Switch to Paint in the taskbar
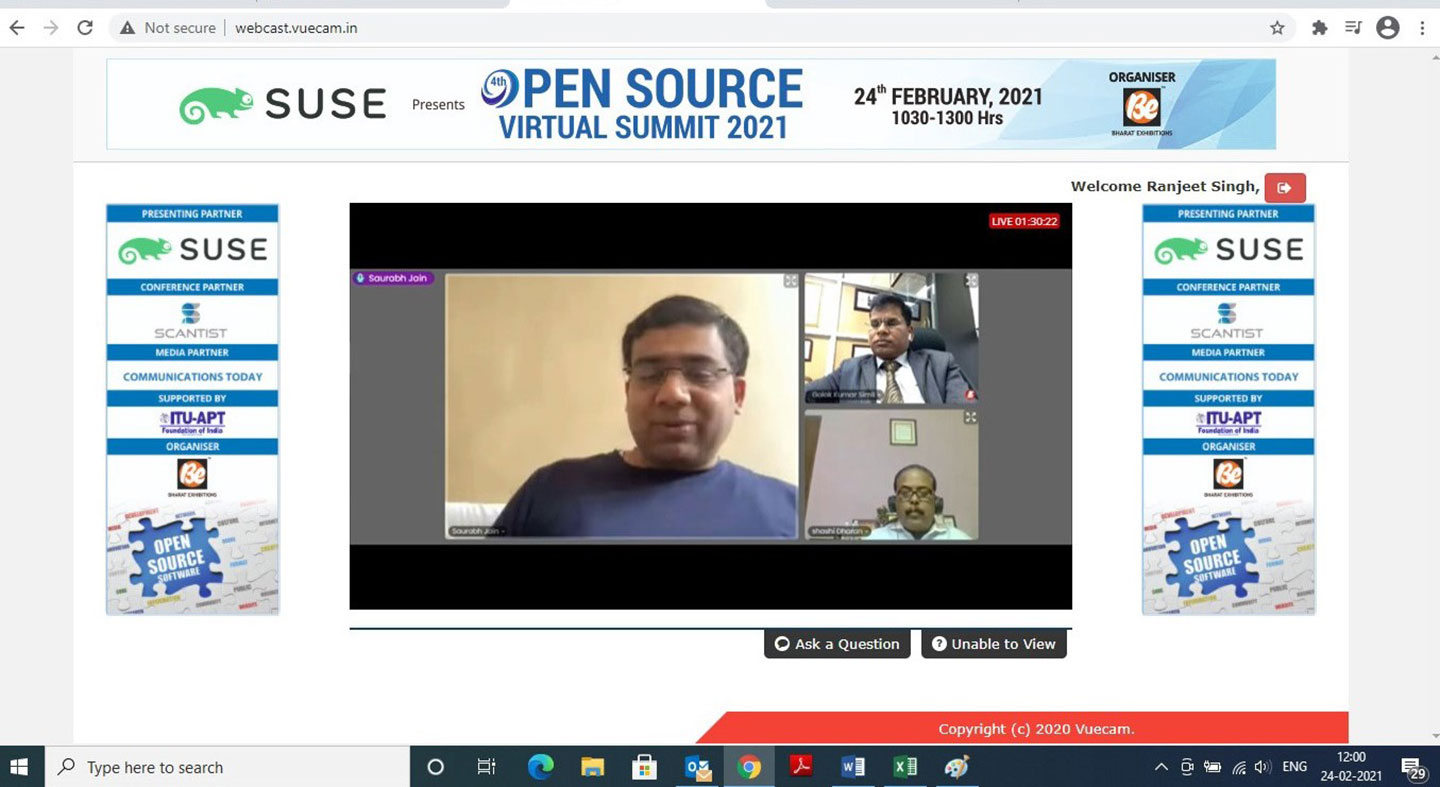Screen dimensions: 1440x787 957,767
